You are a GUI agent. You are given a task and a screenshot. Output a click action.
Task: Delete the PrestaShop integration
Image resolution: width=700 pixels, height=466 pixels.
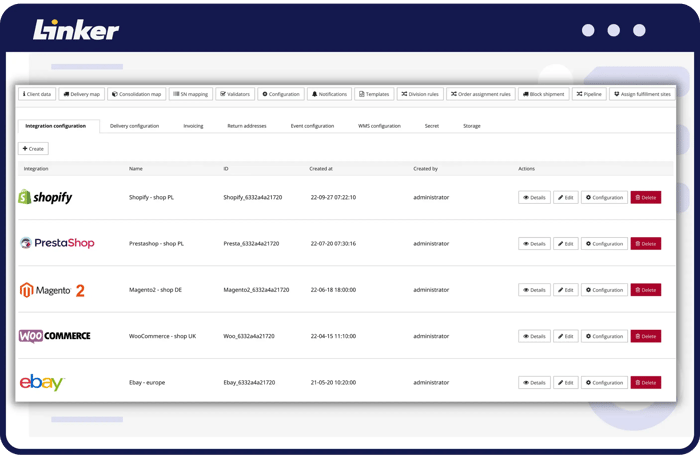[646, 244]
